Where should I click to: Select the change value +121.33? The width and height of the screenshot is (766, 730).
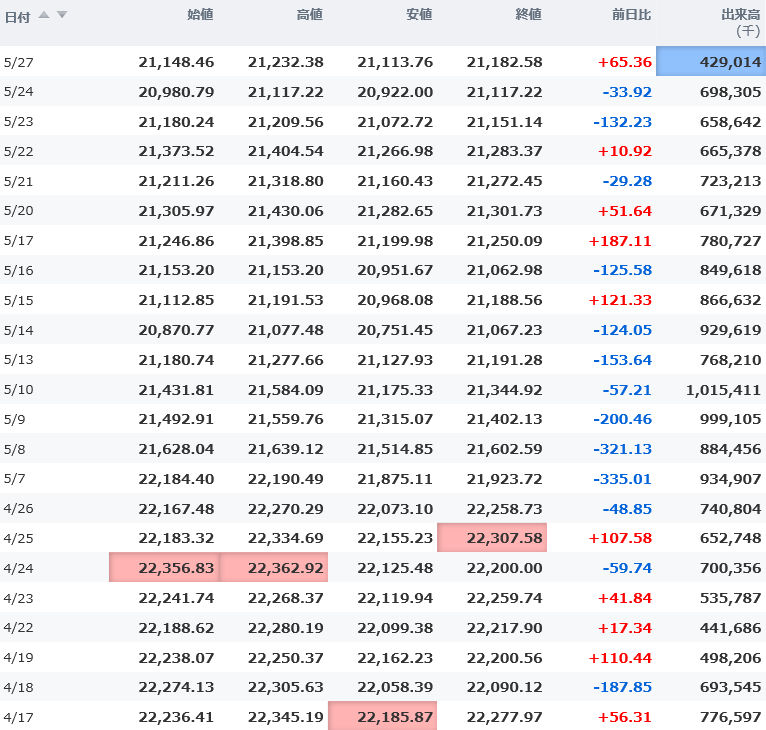pyautogui.click(x=620, y=300)
